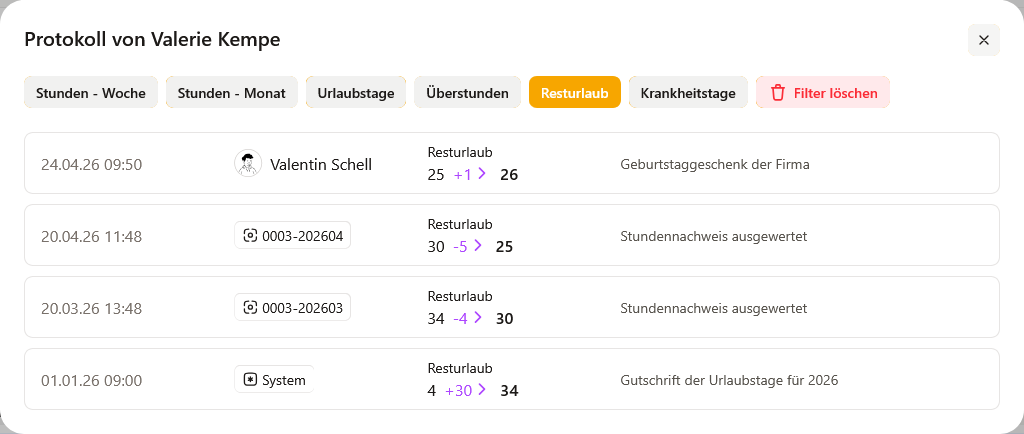Click Valentin Schell's avatar icon

tap(248, 164)
